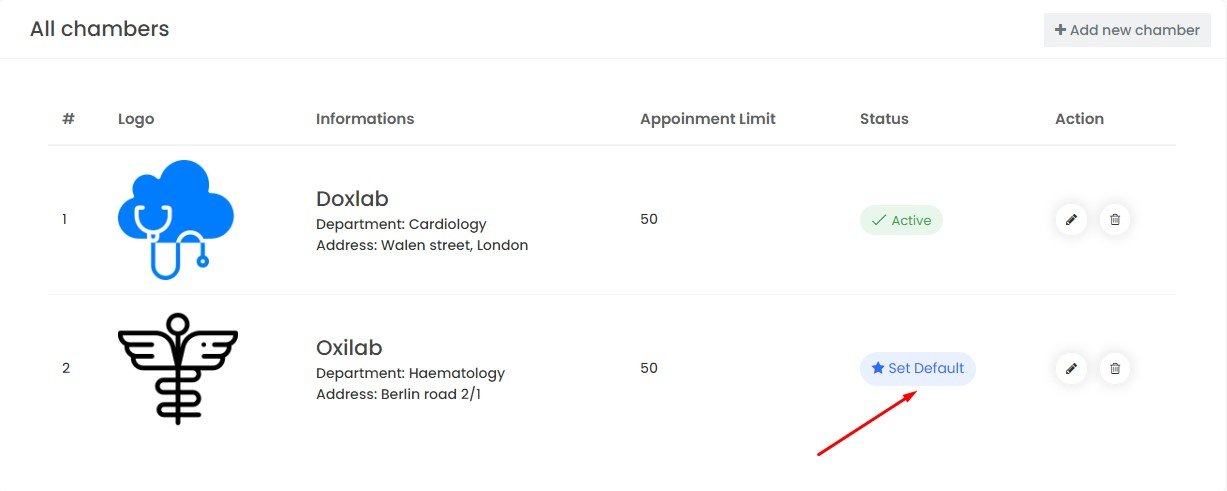The width and height of the screenshot is (1227, 491).
Task: Click the Status column header
Action: 884,119
